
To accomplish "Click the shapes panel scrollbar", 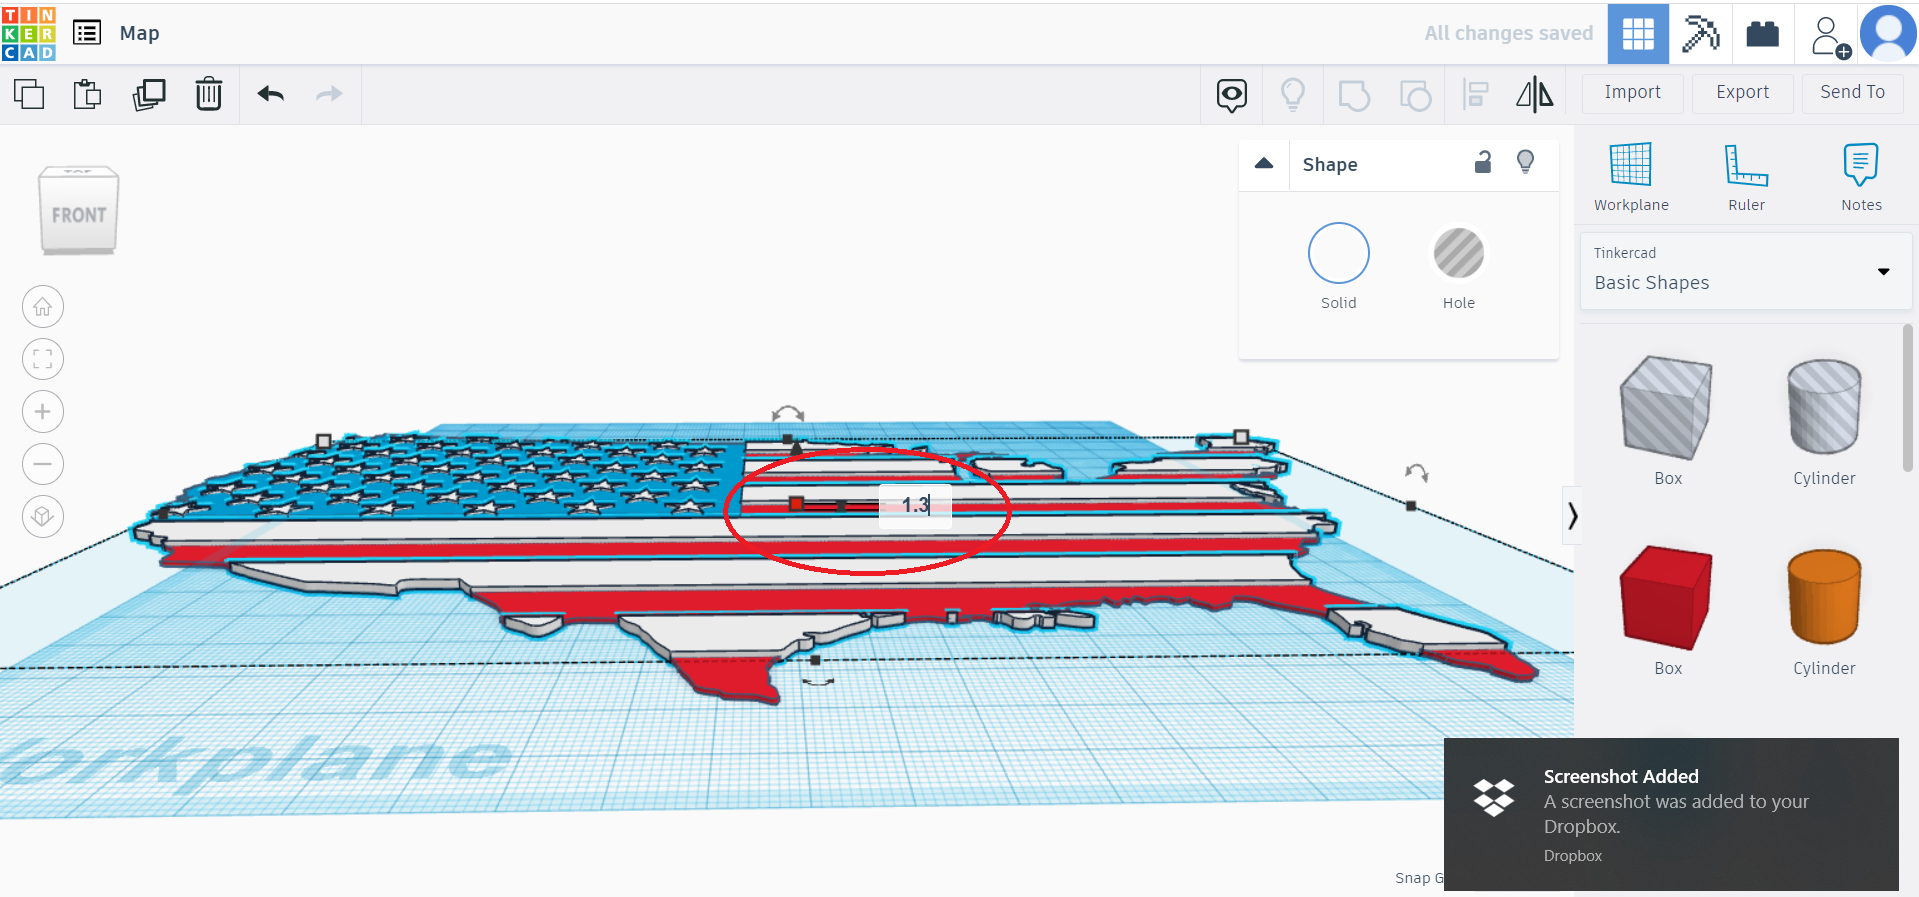I will coord(1907,397).
